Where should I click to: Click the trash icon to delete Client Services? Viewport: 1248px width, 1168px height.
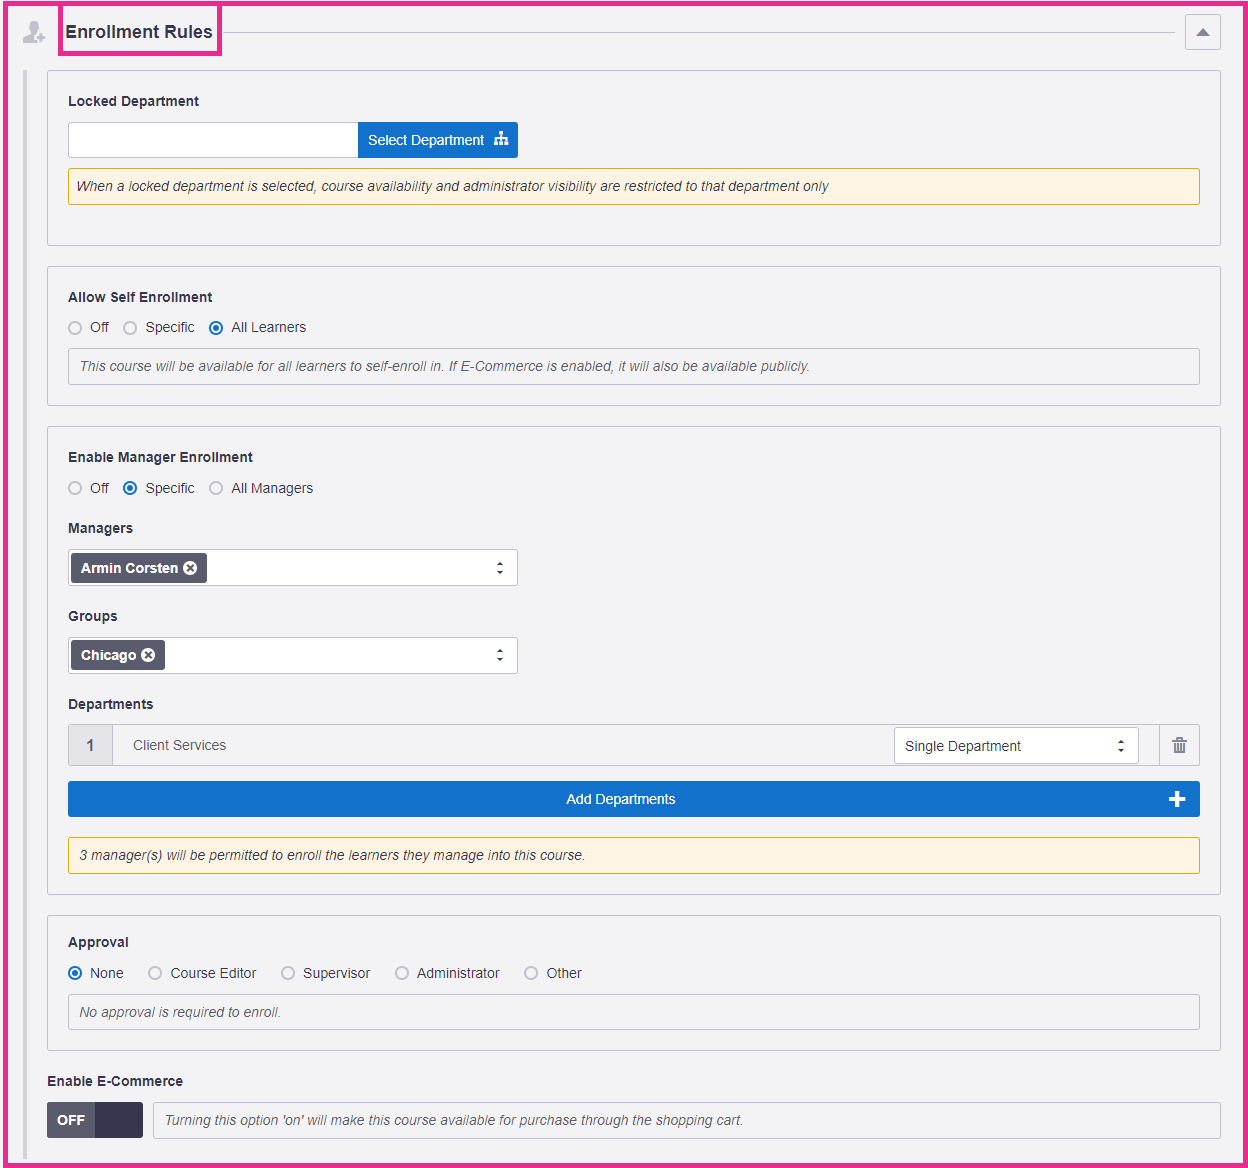click(x=1179, y=745)
